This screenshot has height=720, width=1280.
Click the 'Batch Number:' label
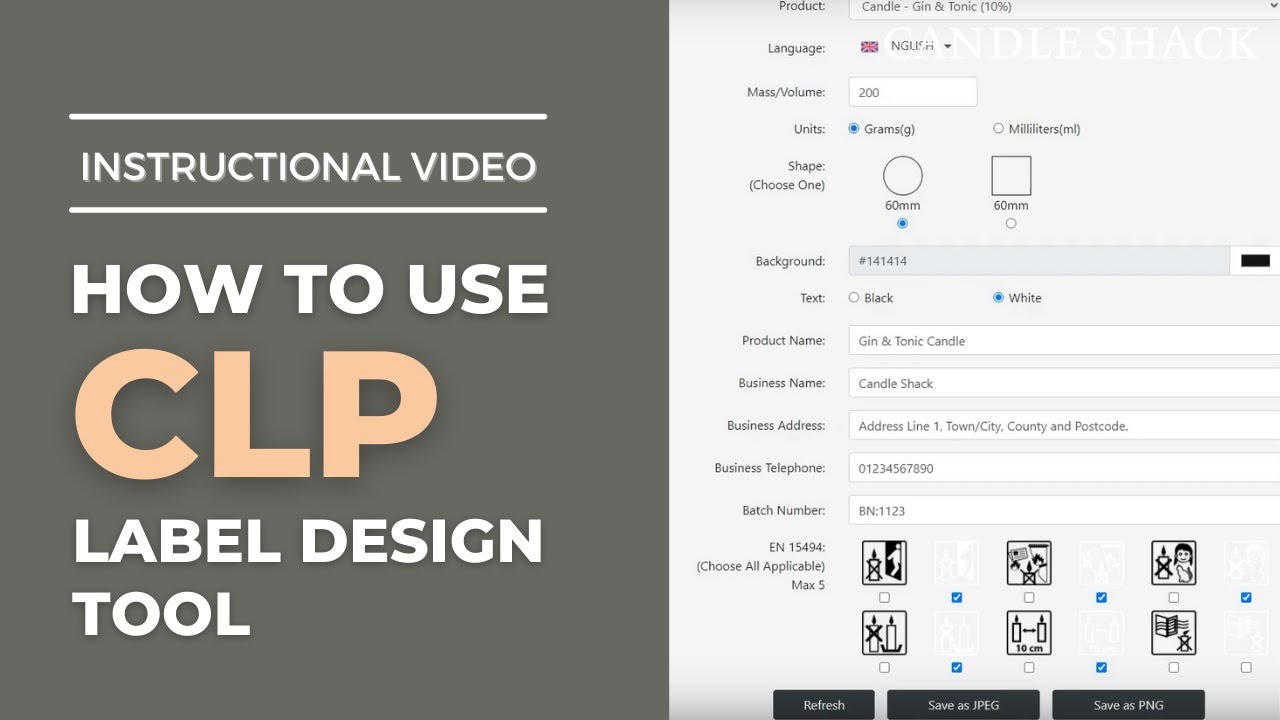point(784,510)
